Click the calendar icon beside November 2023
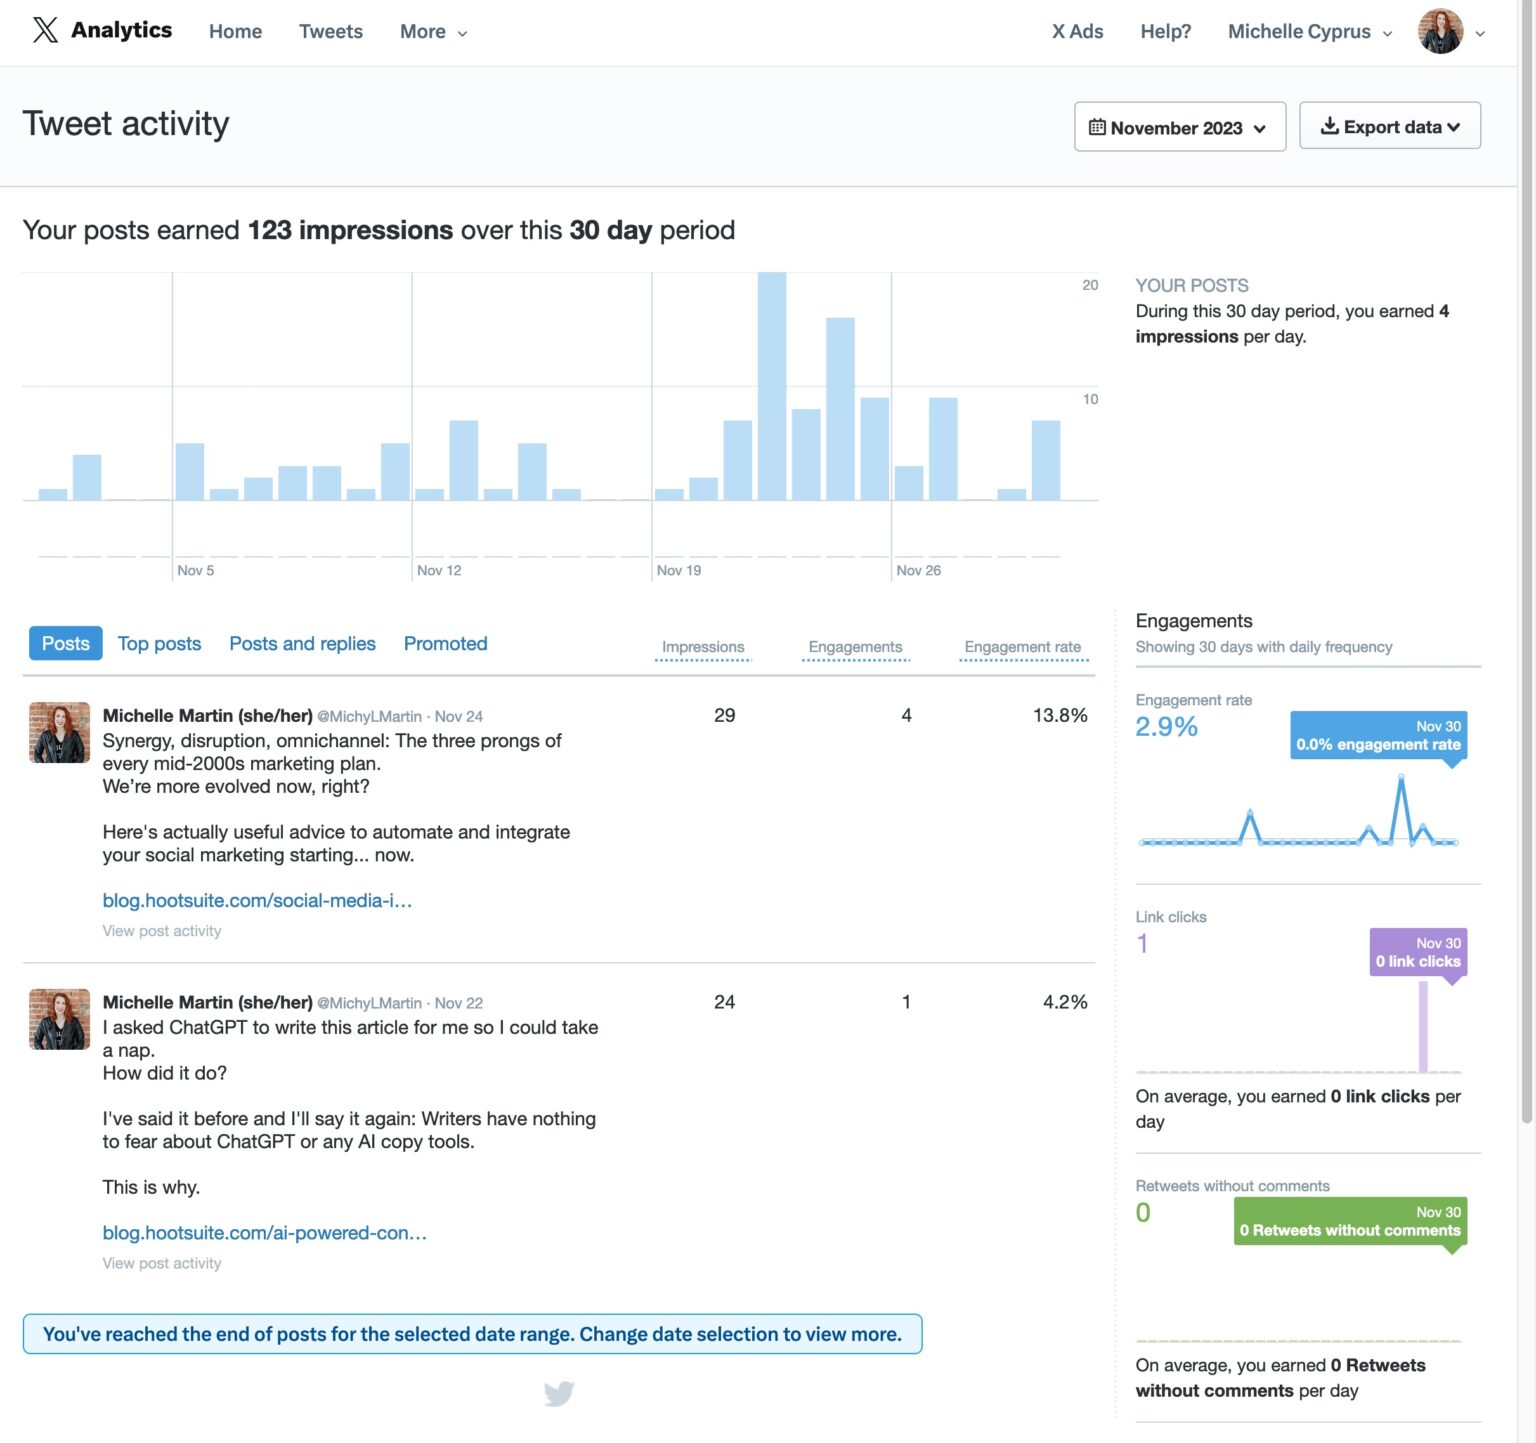 (x=1098, y=127)
